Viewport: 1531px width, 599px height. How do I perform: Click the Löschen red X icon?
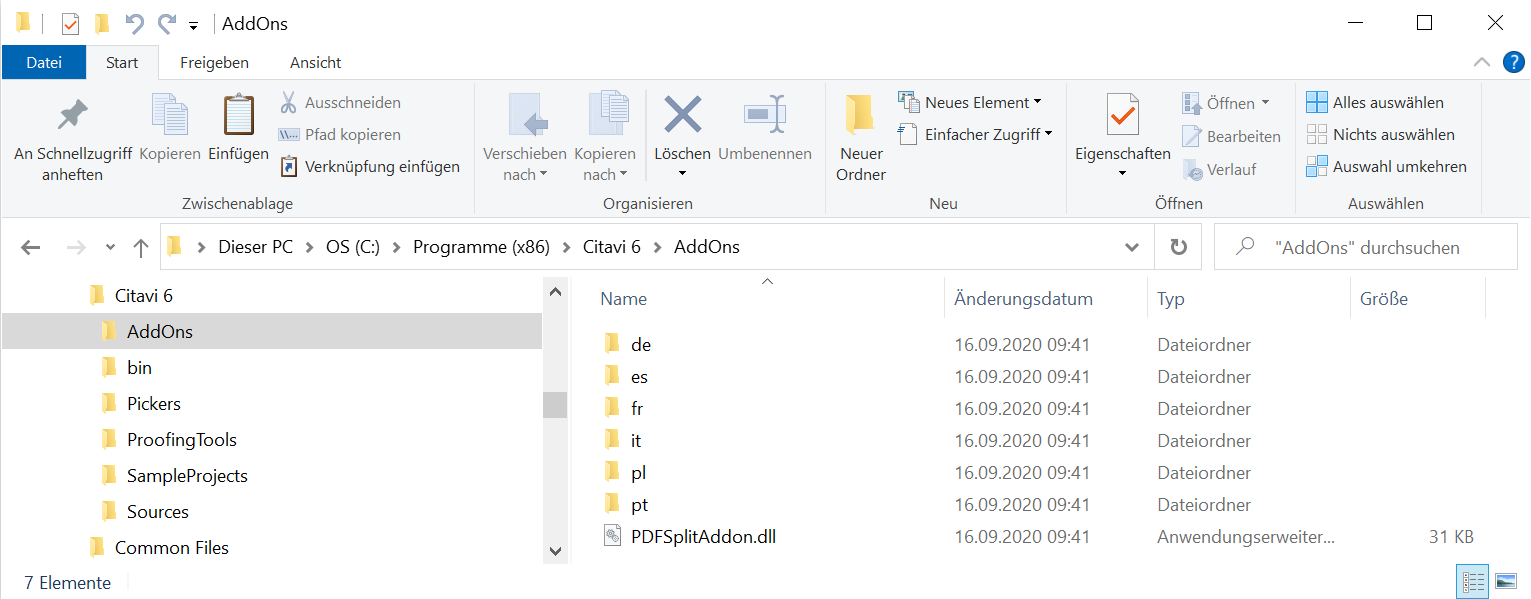(683, 115)
